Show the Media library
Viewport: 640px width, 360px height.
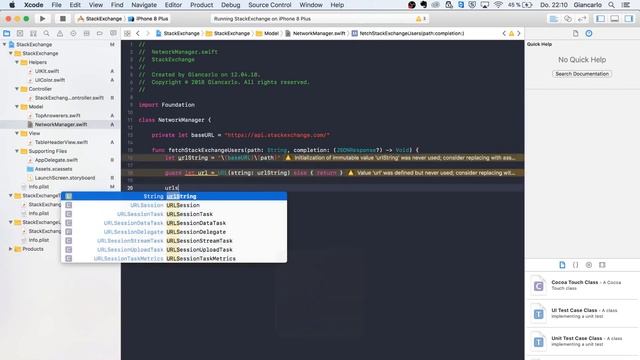tap(602, 265)
